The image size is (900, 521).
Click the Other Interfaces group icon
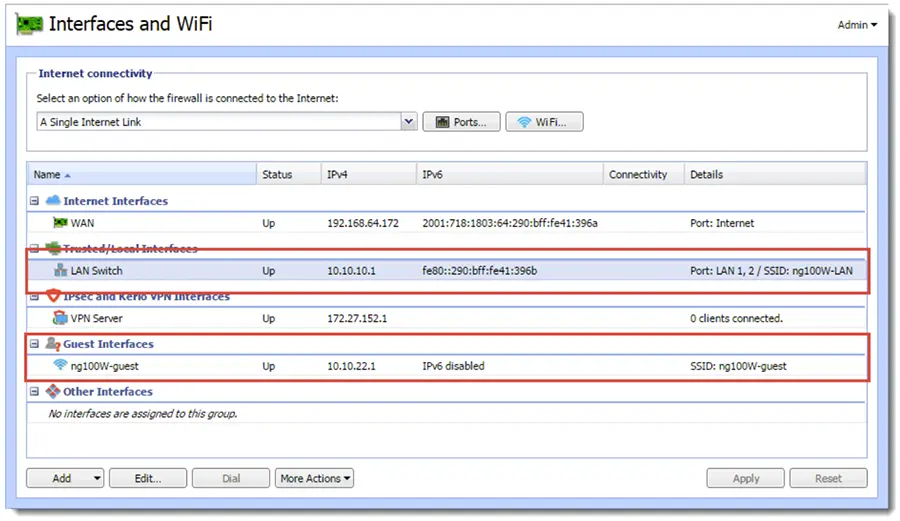pyautogui.click(x=53, y=391)
